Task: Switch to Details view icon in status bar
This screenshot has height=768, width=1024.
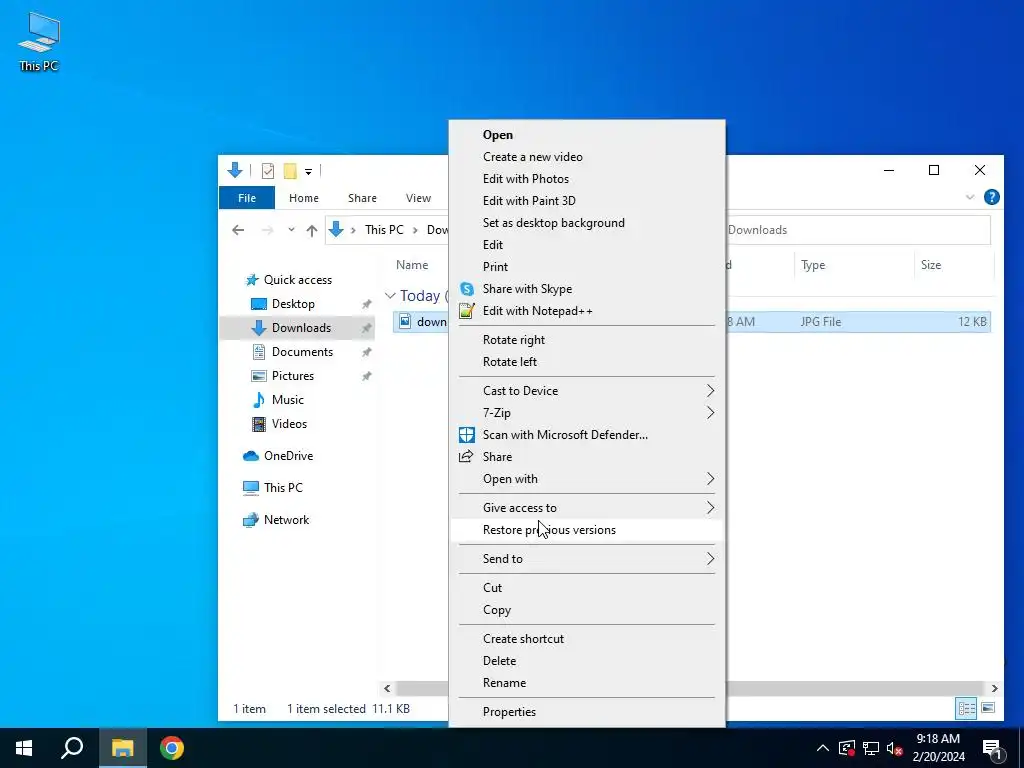Action: click(x=967, y=708)
